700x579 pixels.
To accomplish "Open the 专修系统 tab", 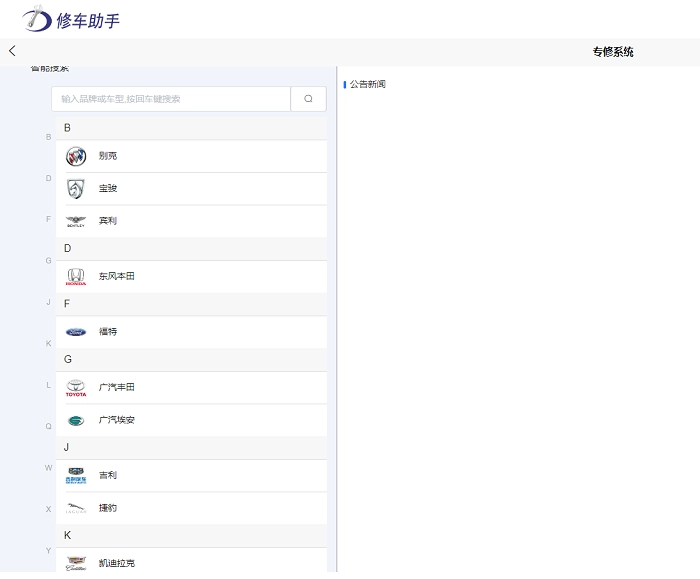I will (x=612, y=52).
